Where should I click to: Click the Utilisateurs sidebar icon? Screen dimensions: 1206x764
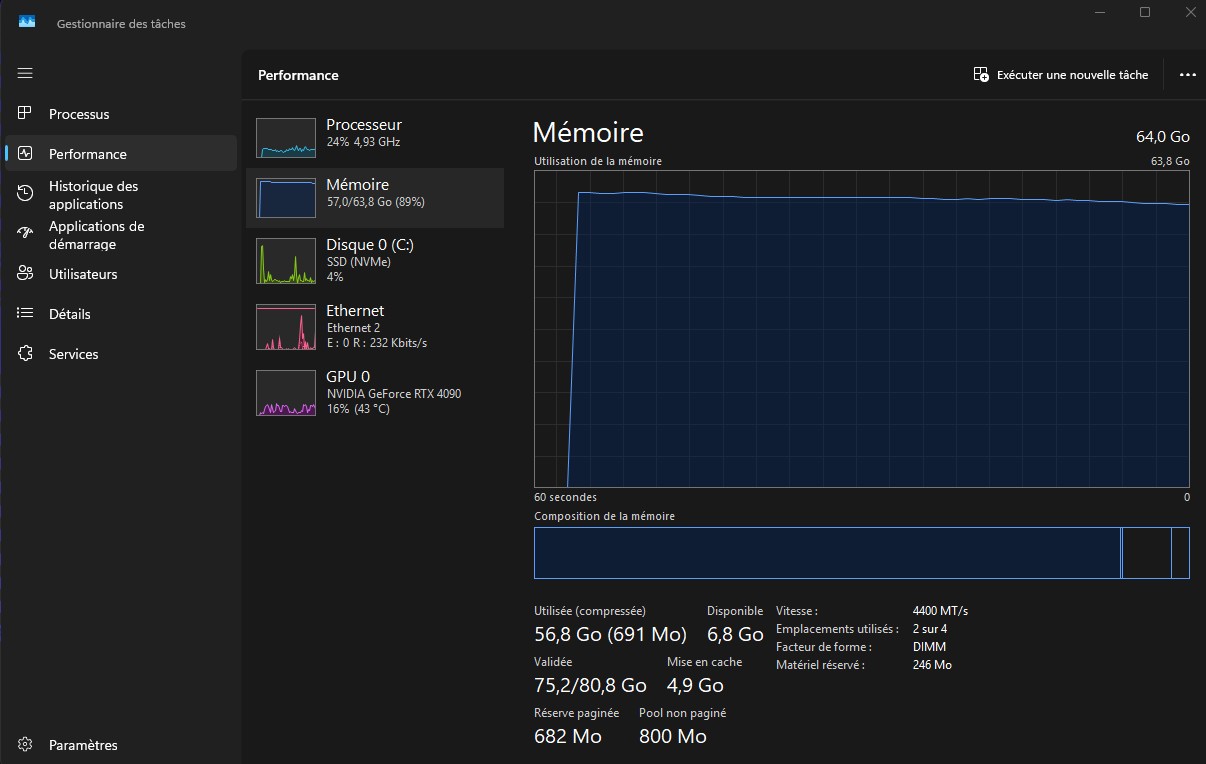click(x=26, y=274)
